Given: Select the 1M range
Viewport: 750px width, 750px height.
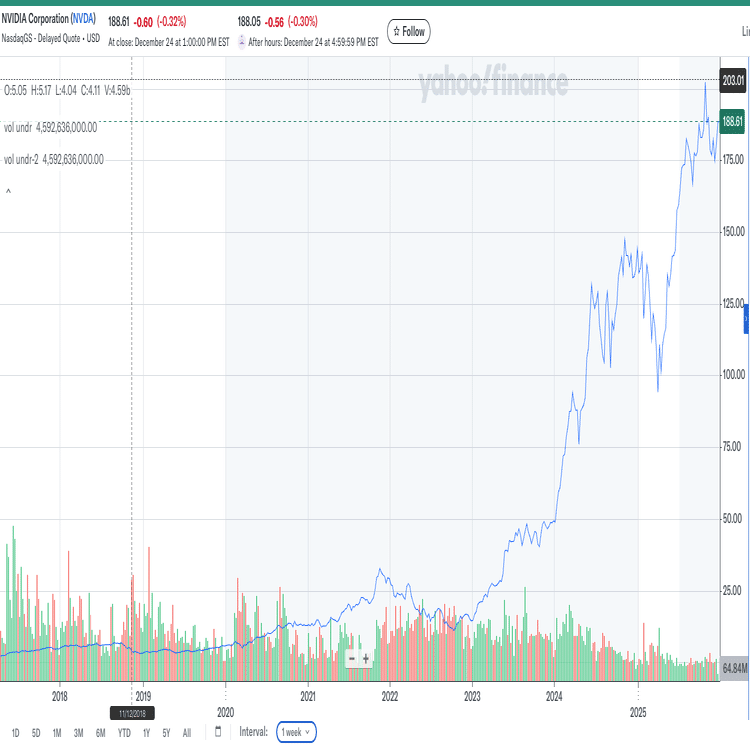Looking at the screenshot, I should click(57, 733).
